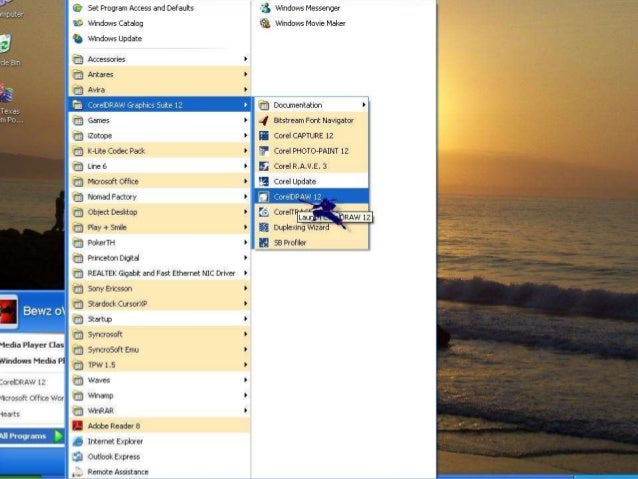
Task: Click the Documentation folder icon
Action: click(x=264, y=105)
